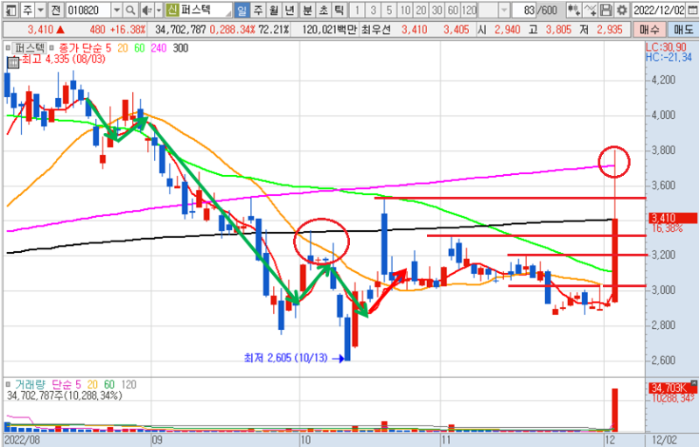Viewport: 700px width, 447px height.
Task: Choose the 30 interval button
Action: pos(437,10)
